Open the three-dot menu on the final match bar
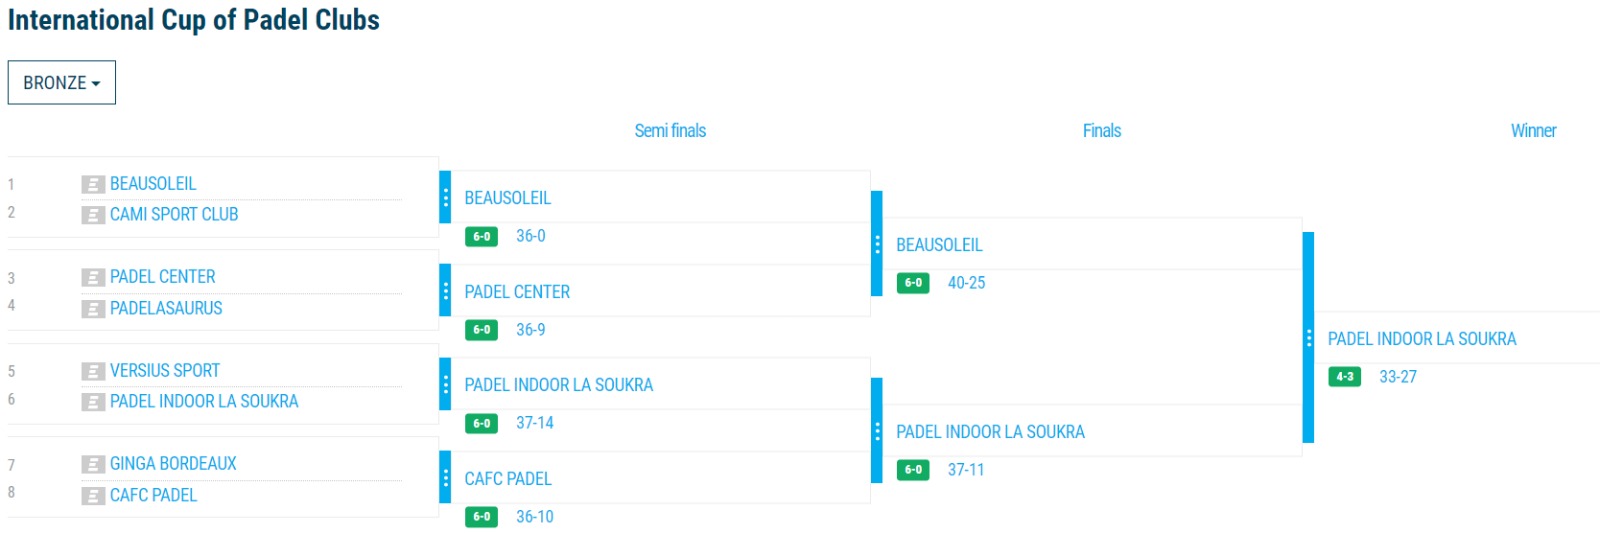The image size is (1600, 533). pos(1308,338)
